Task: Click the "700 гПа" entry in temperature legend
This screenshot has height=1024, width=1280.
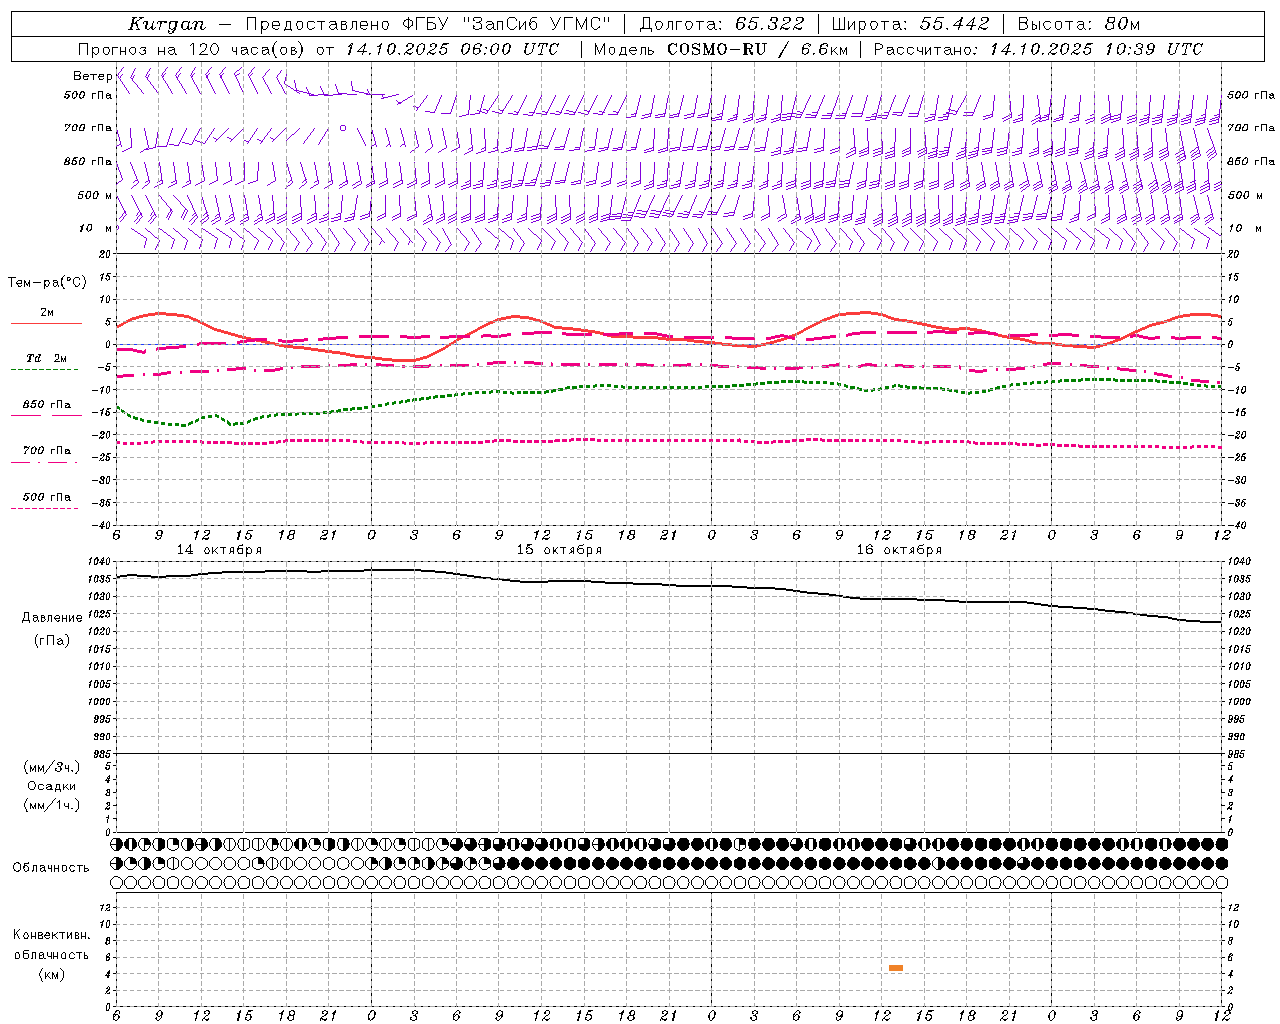Action: pyautogui.click(x=47, y=451)
